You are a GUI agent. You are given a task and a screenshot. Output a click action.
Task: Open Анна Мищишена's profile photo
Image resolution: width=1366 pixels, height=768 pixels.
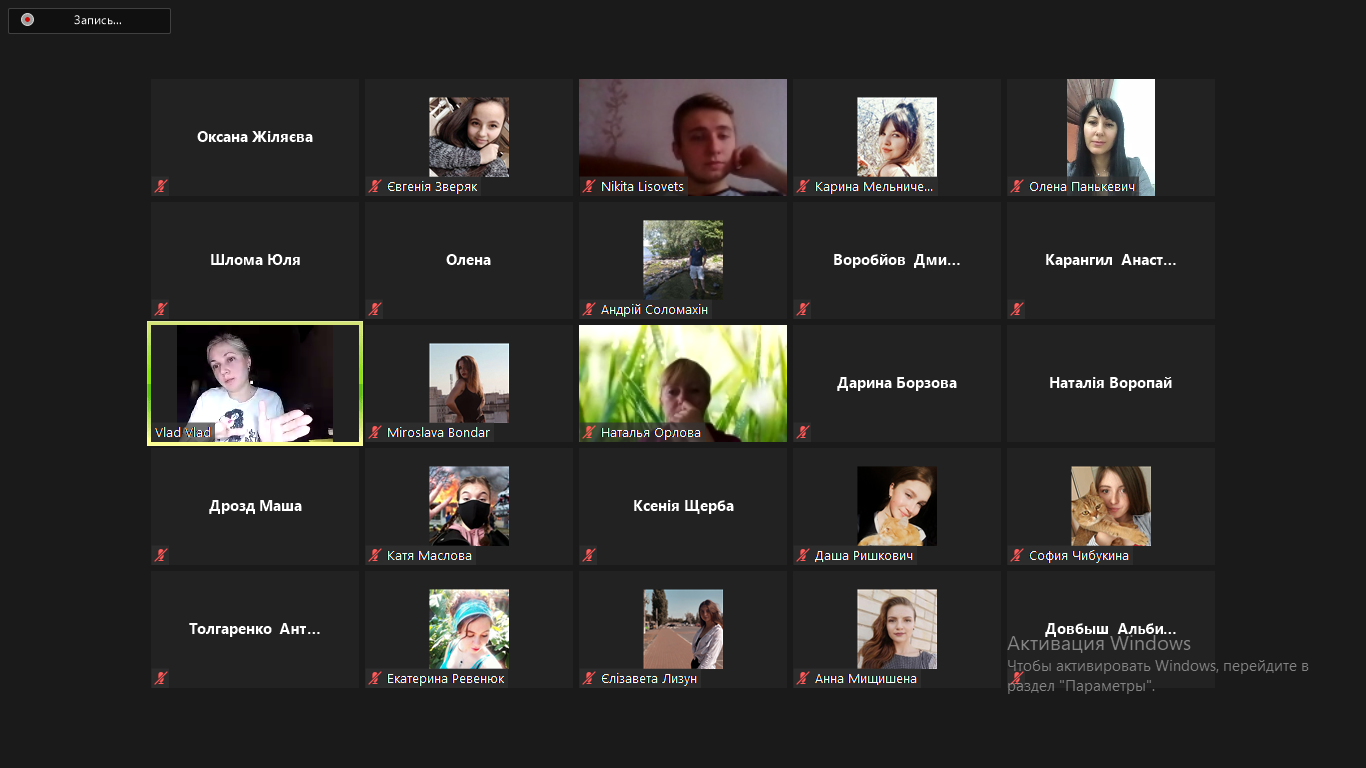click(897, 629)
